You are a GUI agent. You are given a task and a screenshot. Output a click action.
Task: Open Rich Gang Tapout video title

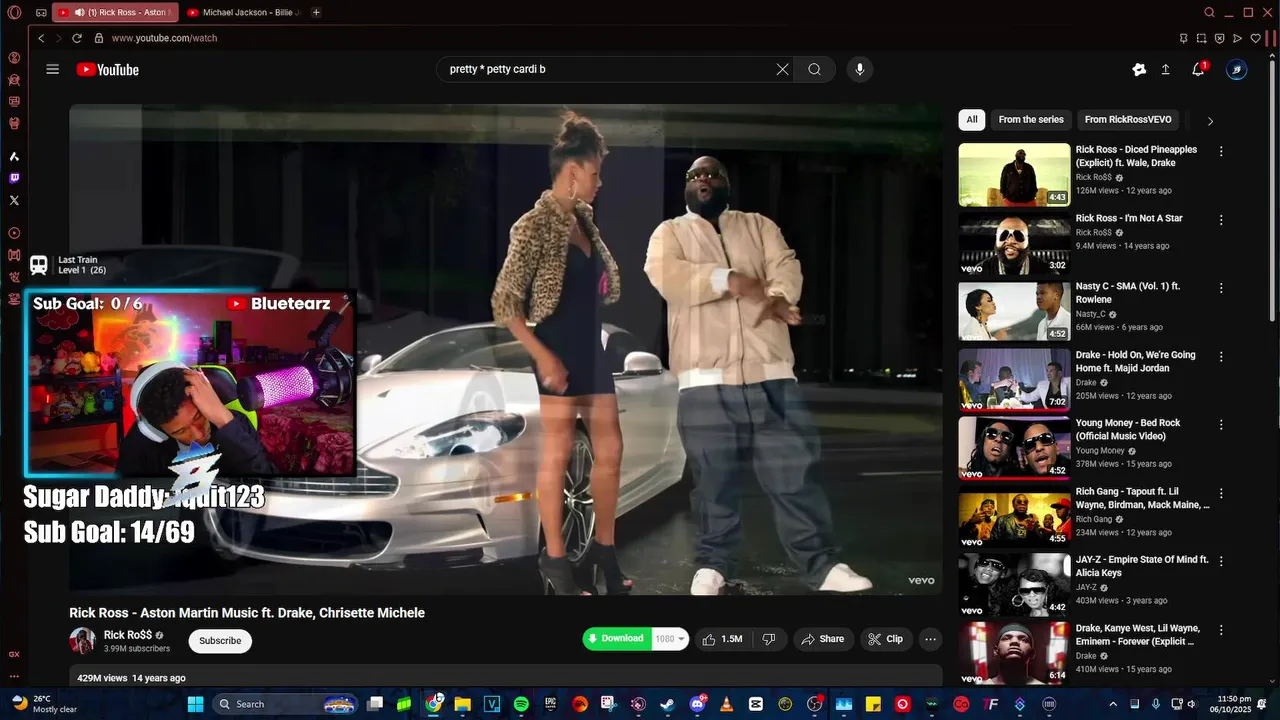pos(1142,498)
